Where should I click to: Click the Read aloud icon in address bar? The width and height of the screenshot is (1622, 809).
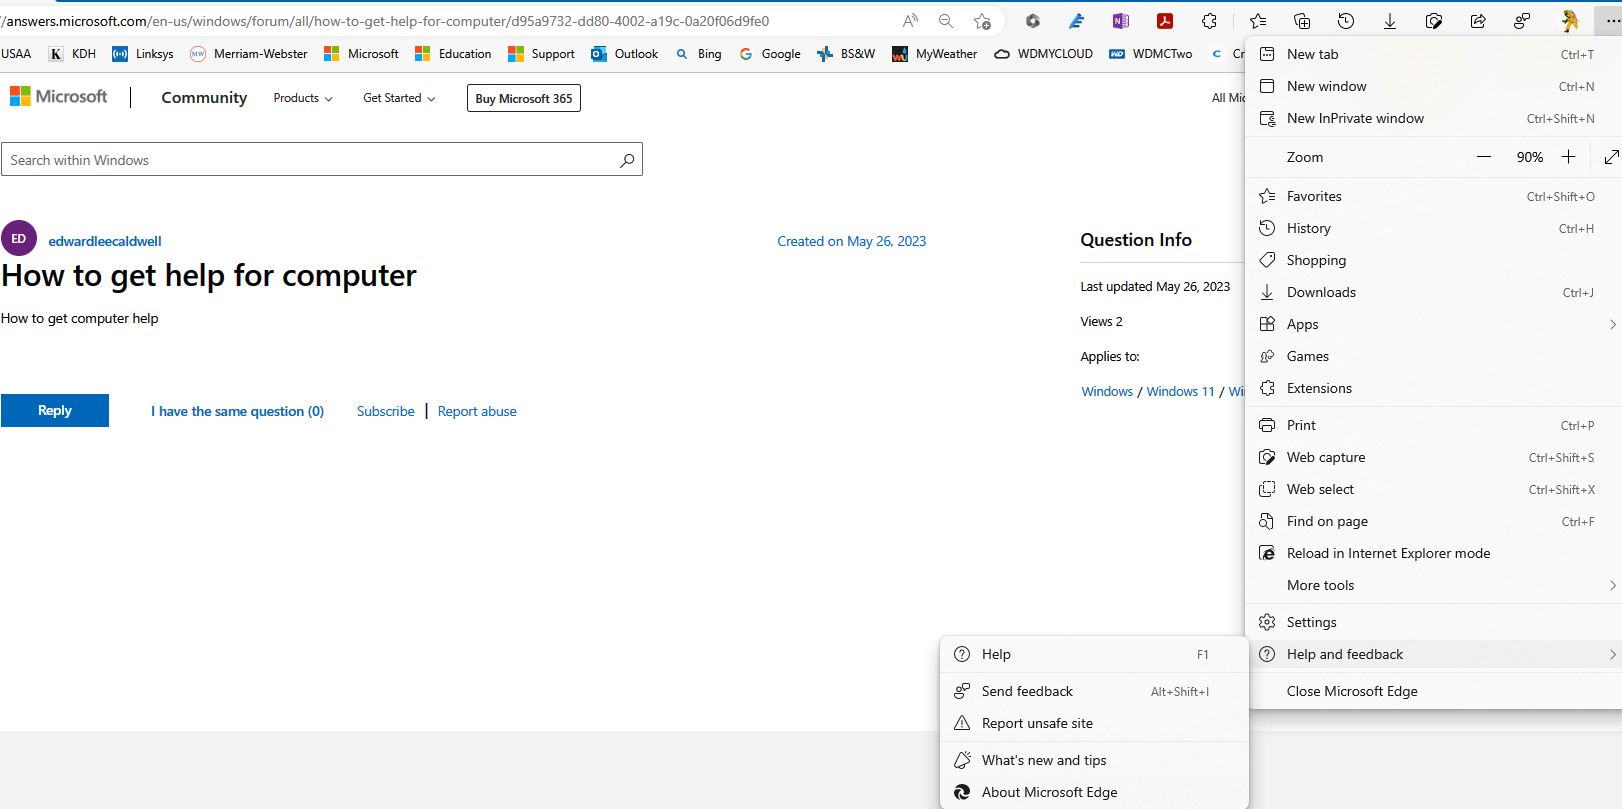pos(910,21)
